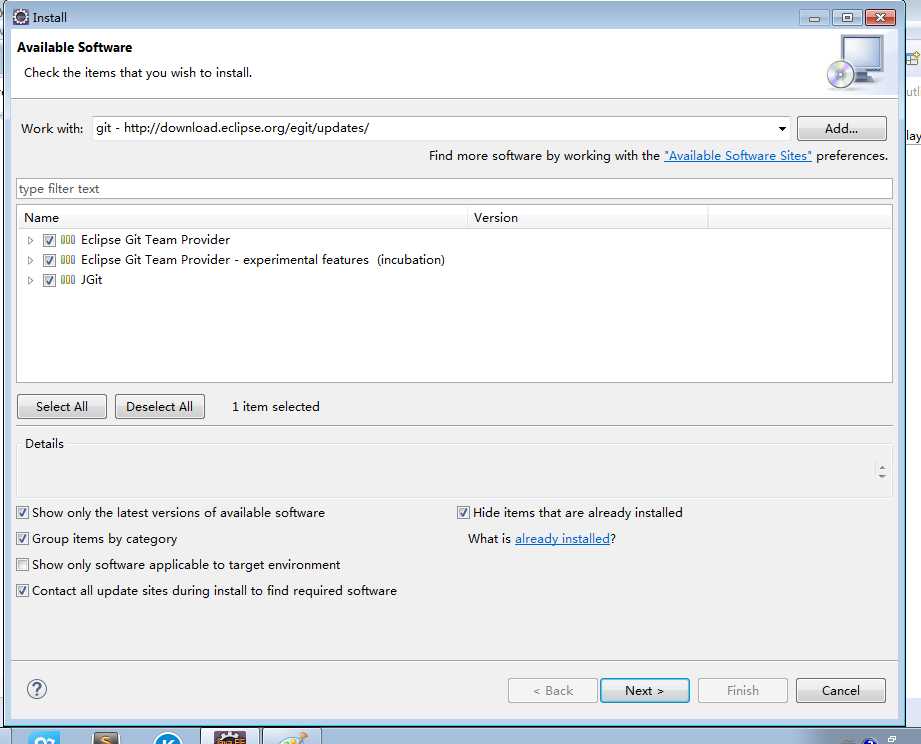Viewport: 921px width, 744px height.
Task: Sort by the Version column header
Action: (x=588, y=217)
